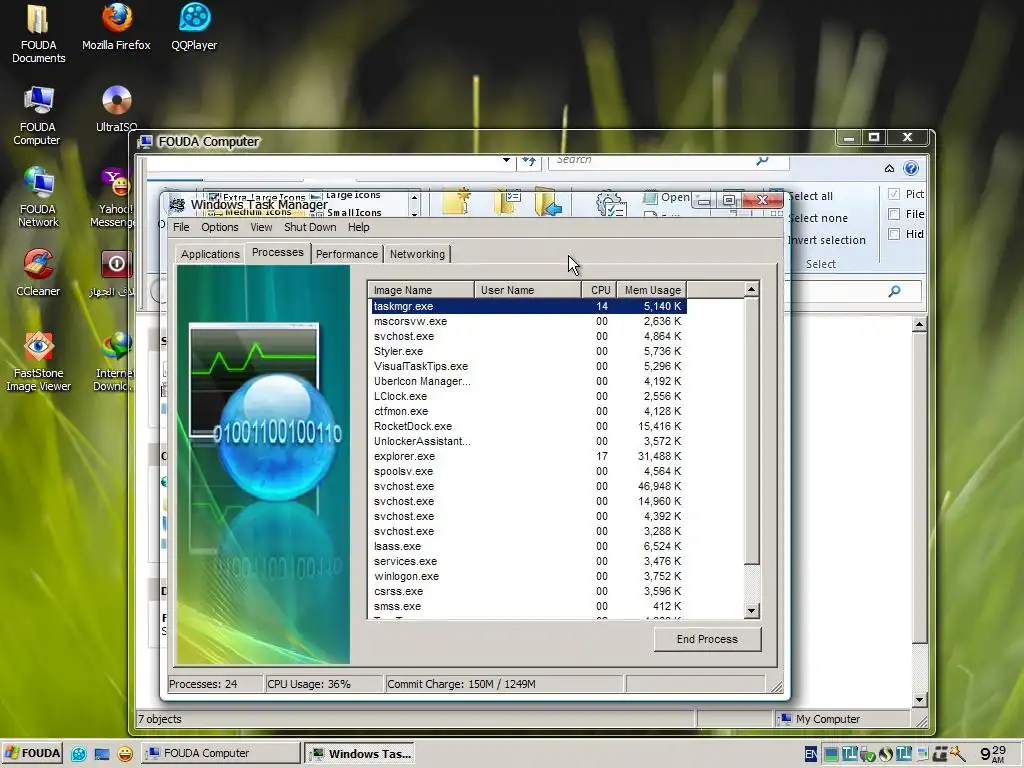Click the show desktop quick launch icon
Screen dimensions: 1024x768
[102, 754]
